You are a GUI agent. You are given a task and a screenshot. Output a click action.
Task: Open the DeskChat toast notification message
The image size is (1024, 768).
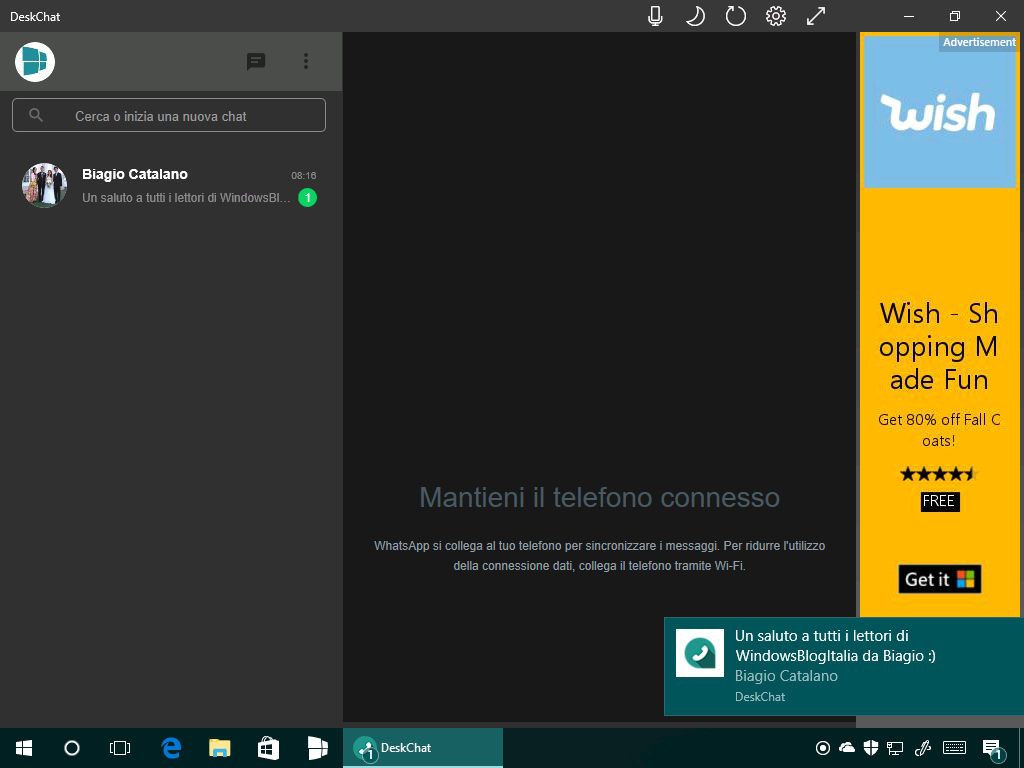844,666
